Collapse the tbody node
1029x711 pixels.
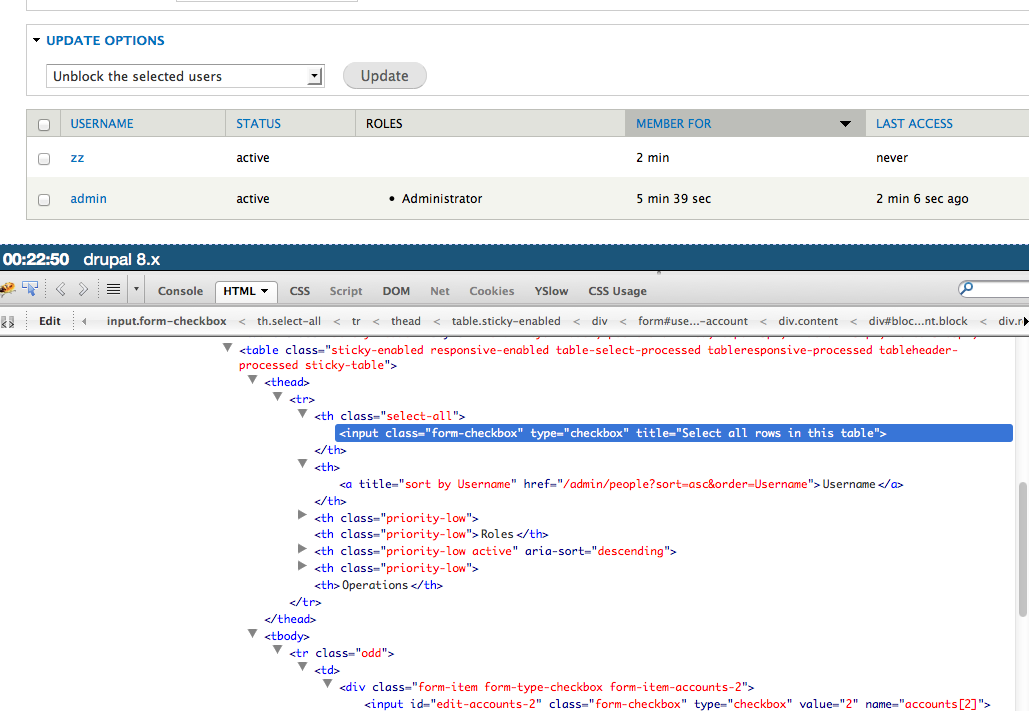tap(252, 634)
